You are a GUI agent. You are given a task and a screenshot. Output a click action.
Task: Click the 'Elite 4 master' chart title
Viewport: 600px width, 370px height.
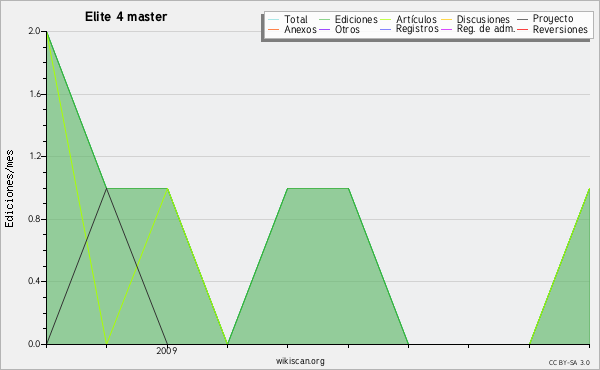click(126, 17)
